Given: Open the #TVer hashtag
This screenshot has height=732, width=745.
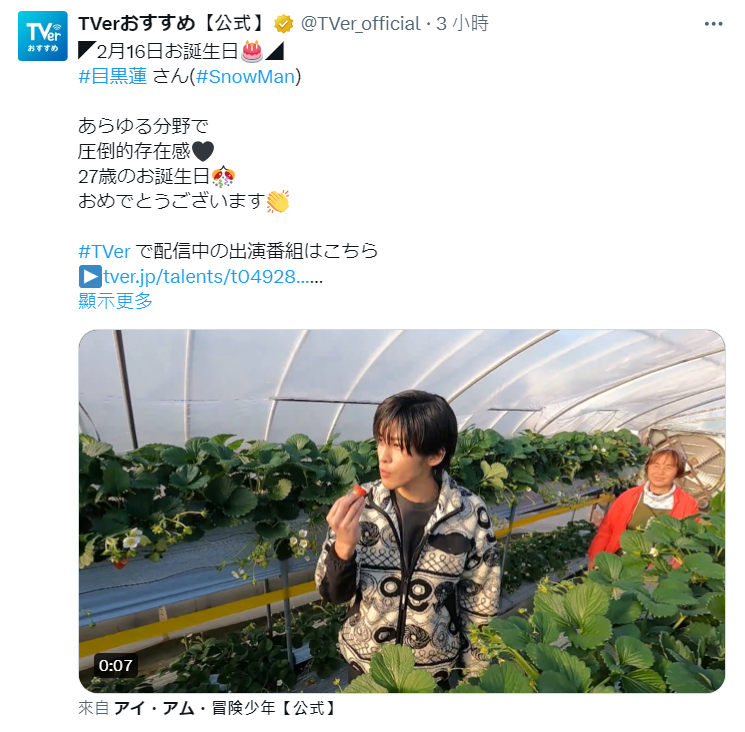Looking at the screenshot, I should pos(104,251).
